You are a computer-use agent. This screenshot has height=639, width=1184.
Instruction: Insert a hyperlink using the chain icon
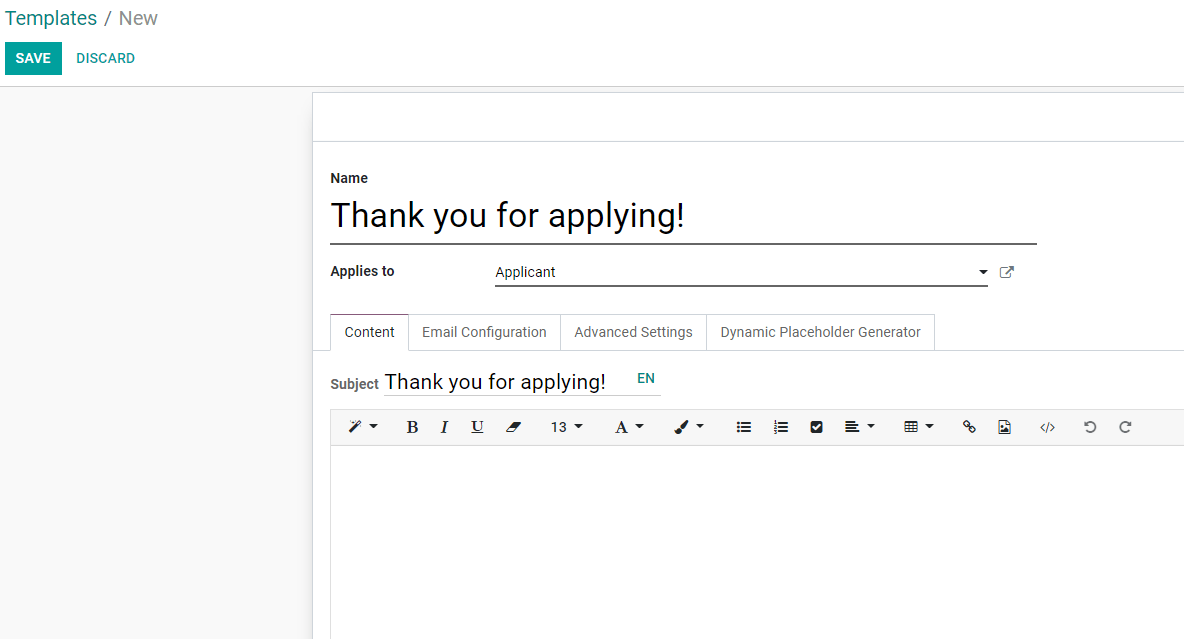click(968, 427)
